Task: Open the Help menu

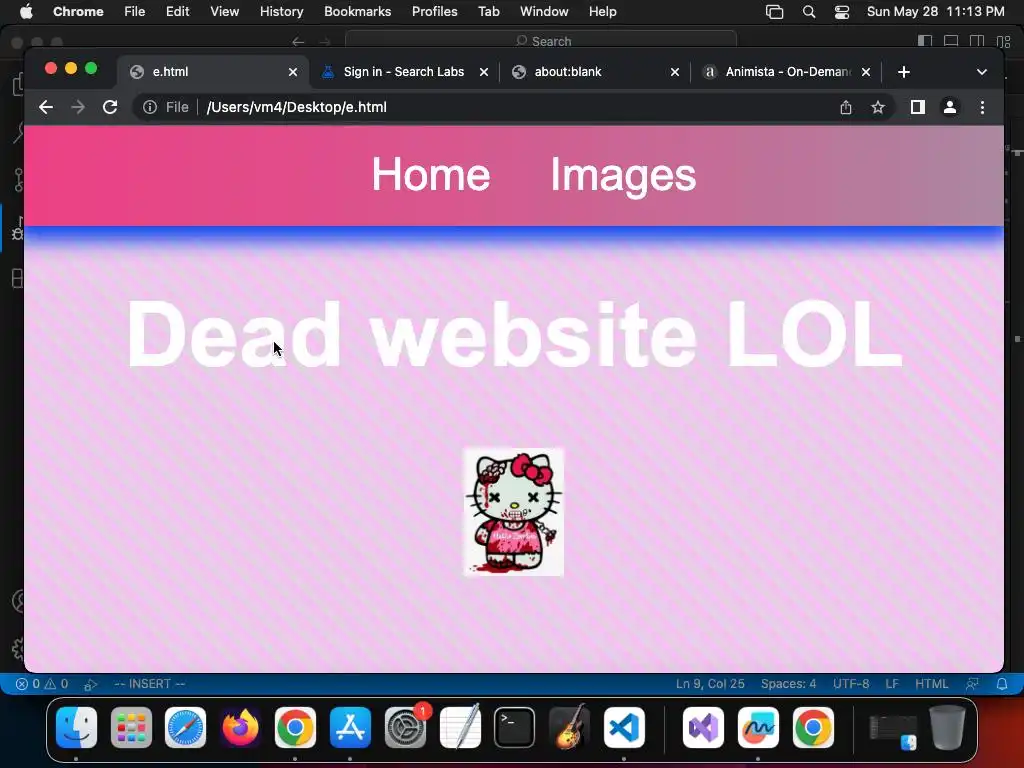Action: (x=602, y=12)
